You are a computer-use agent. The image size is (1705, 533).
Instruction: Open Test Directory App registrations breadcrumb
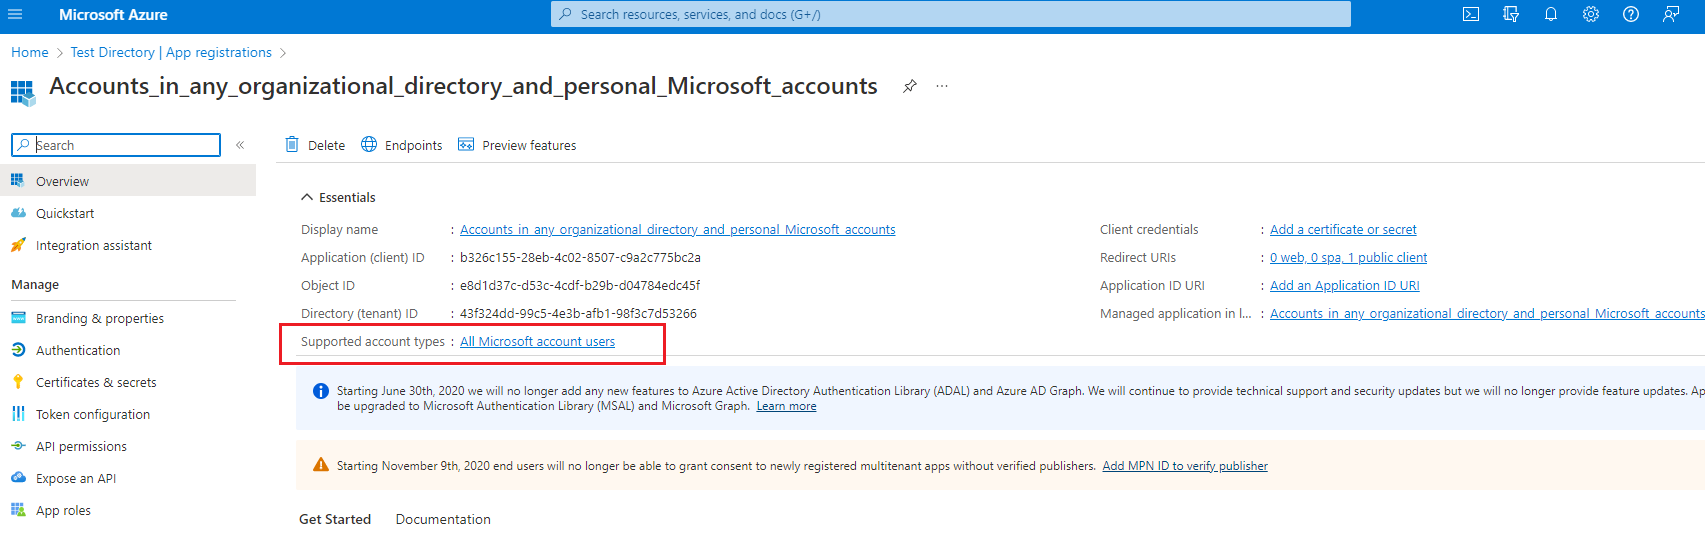point(171,52)
